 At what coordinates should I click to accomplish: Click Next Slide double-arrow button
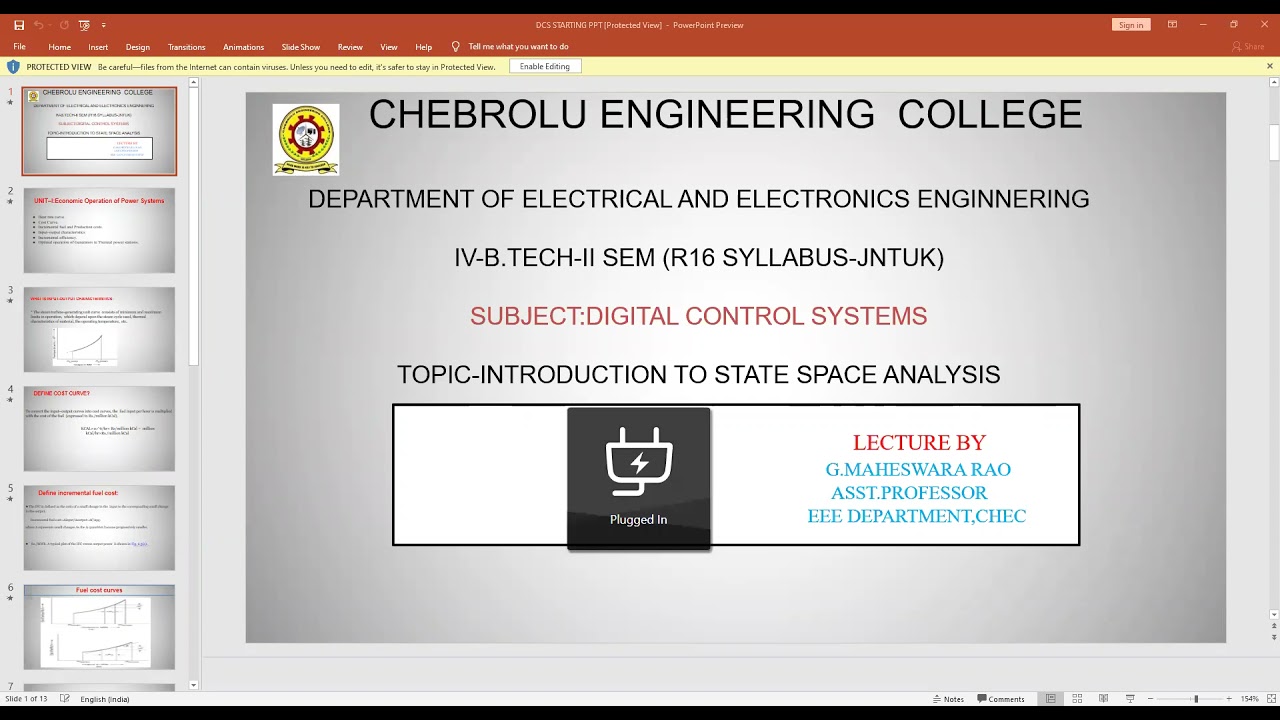[1273, 637]
